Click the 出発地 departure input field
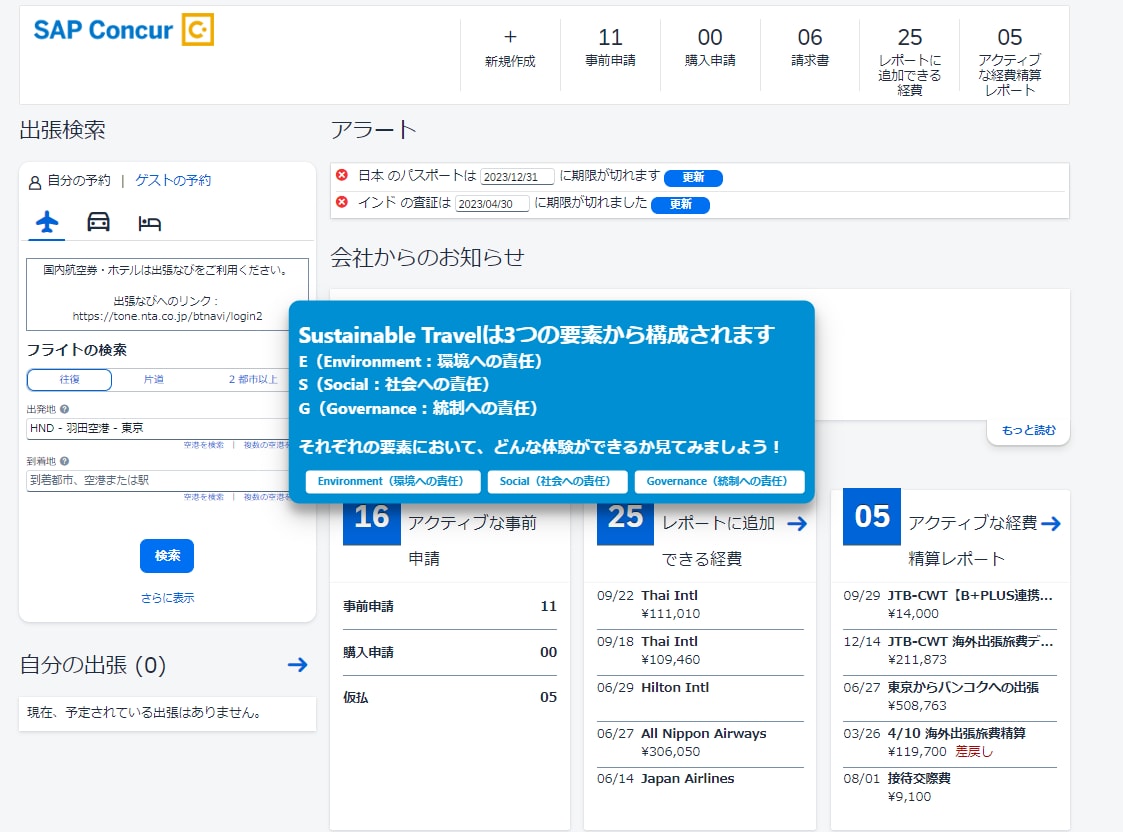 pos(158,428)
